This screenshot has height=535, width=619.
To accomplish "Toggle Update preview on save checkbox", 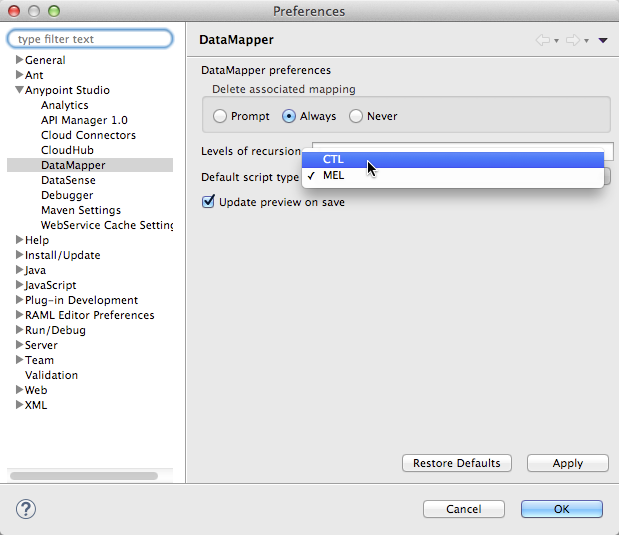I will point(209,202).
